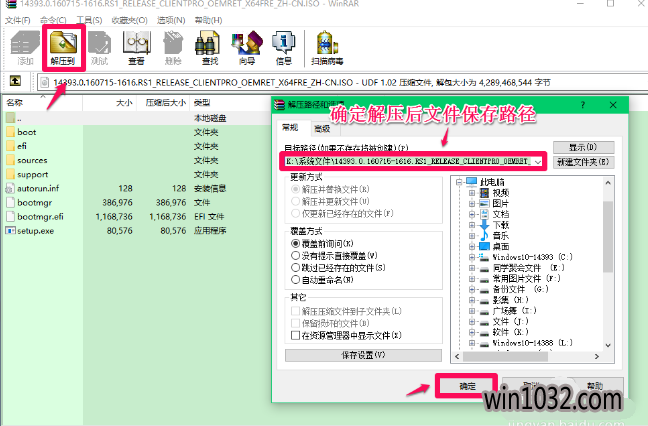Click the up-one-level arrow beside address bar
This screenshot has width=648, height=426.
pyautogui.click(x=16, y=81)
